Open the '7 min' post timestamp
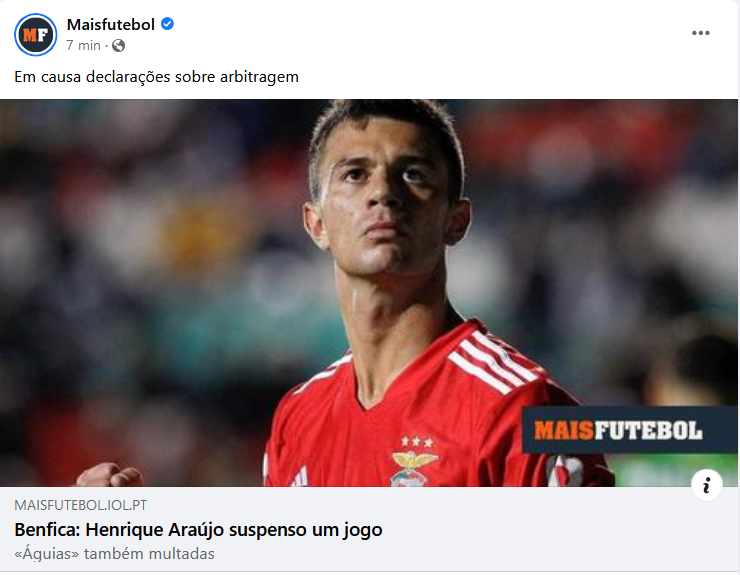Screen dimensions: 740x575 click(x=84, y=45)
